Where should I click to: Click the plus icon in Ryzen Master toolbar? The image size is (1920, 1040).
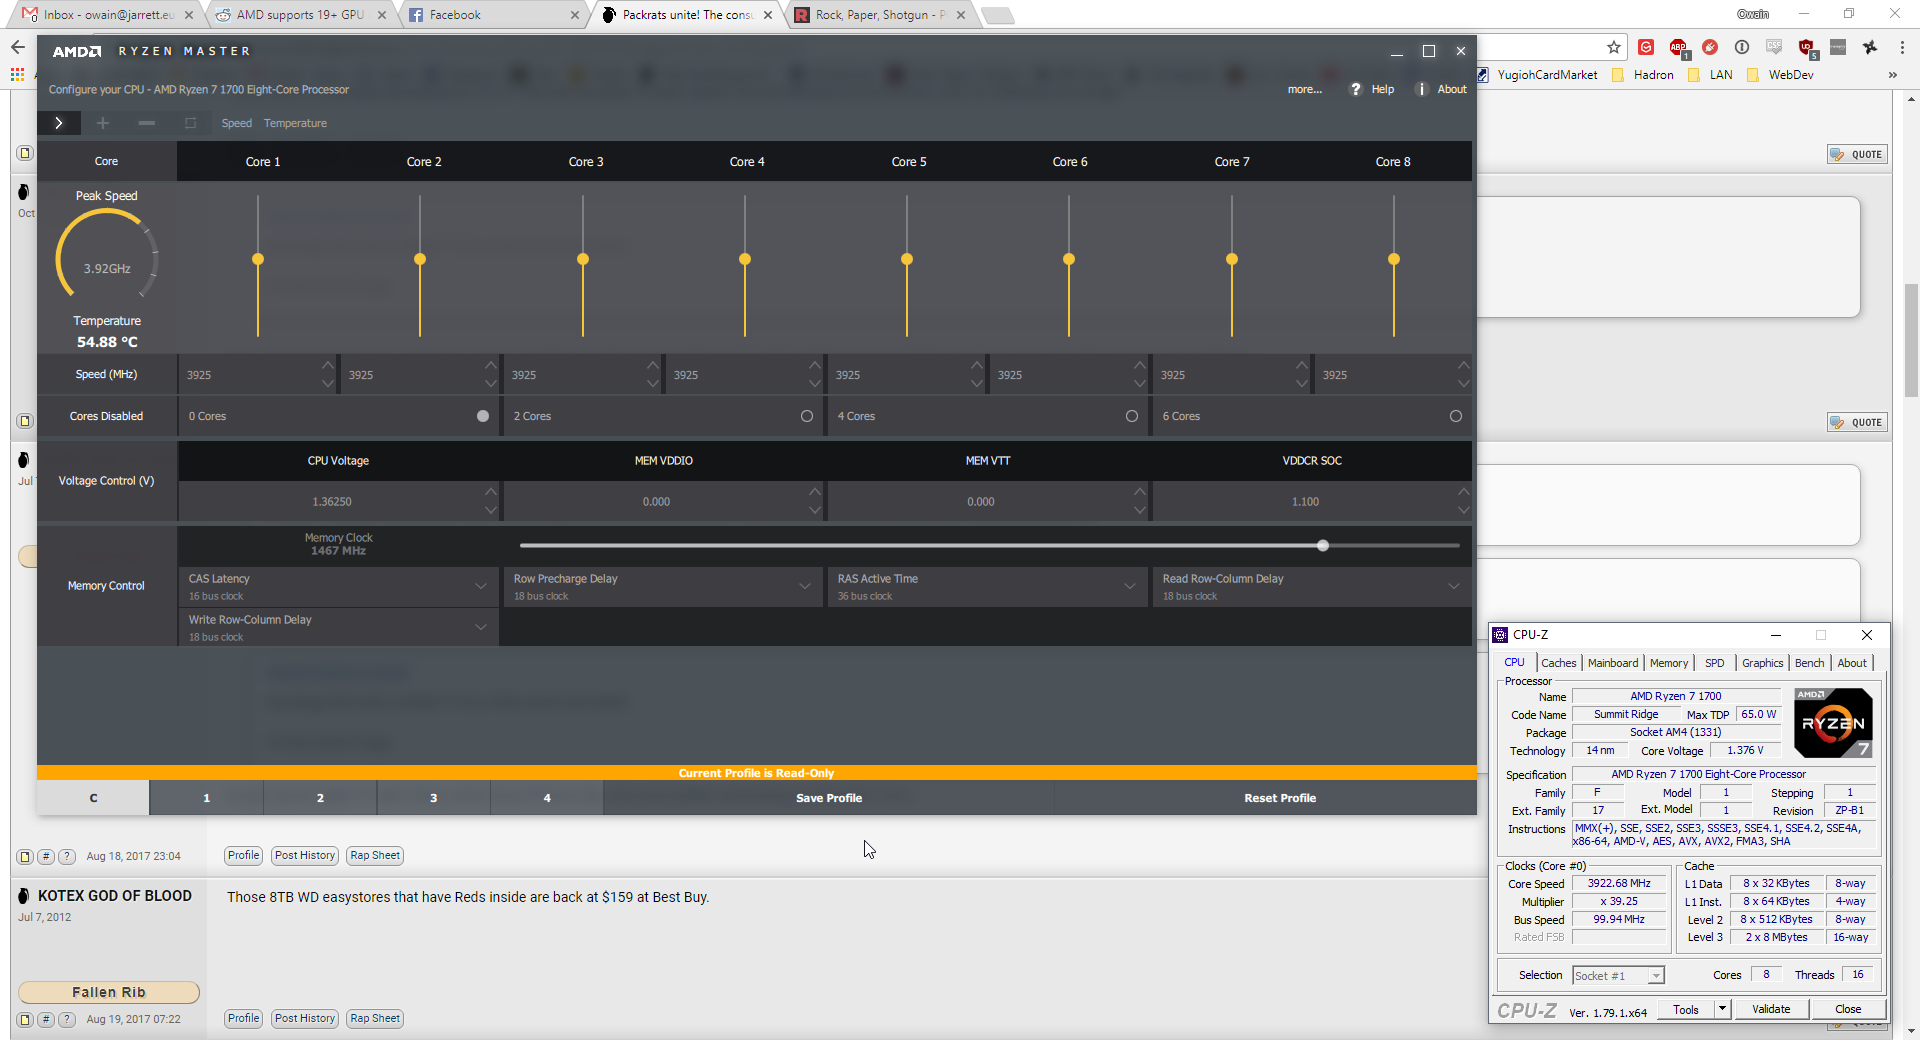tap(102, 123)
